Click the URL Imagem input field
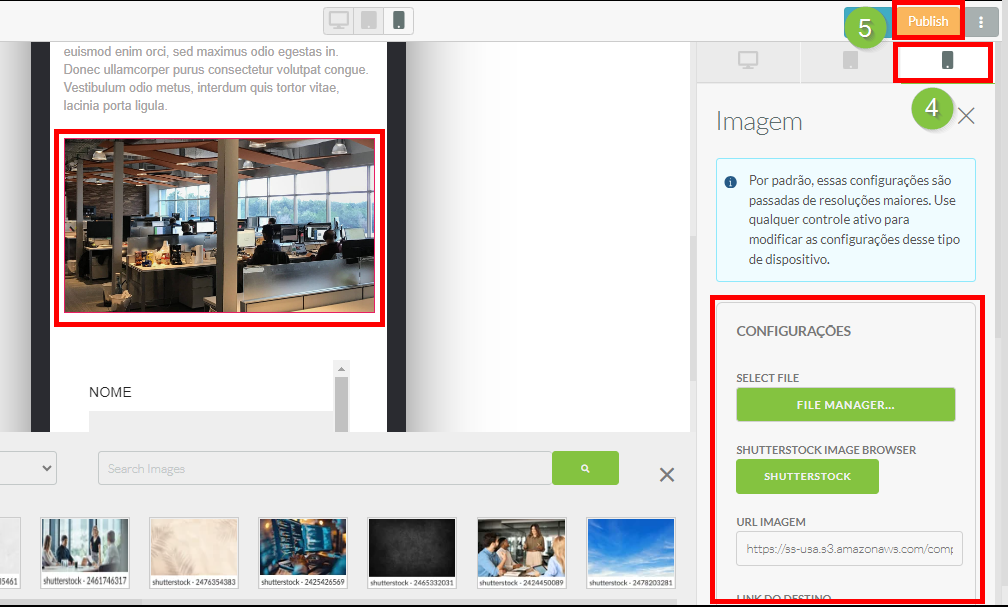1008x607 pixels. click(849, 549)
